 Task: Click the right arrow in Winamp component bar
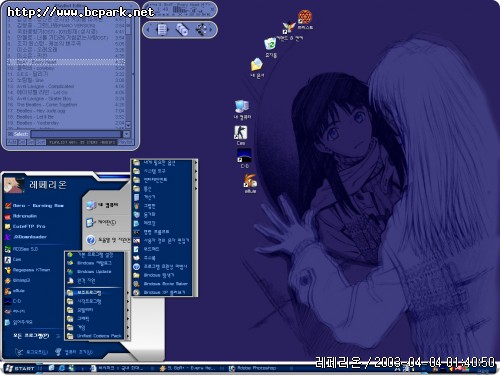[x=211, y=30]
